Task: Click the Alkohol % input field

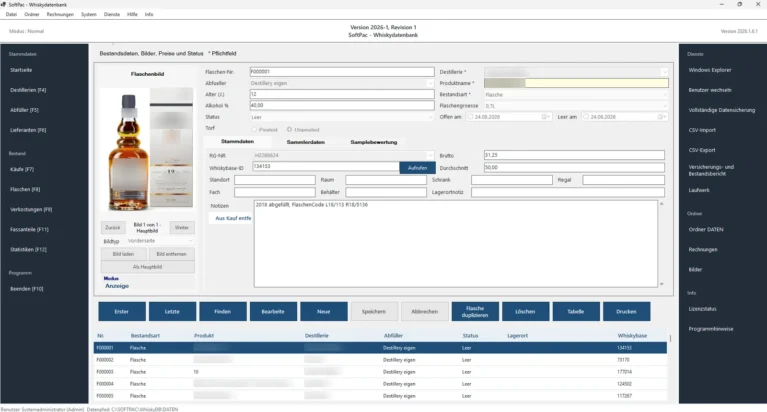Action: coord(342,105)
